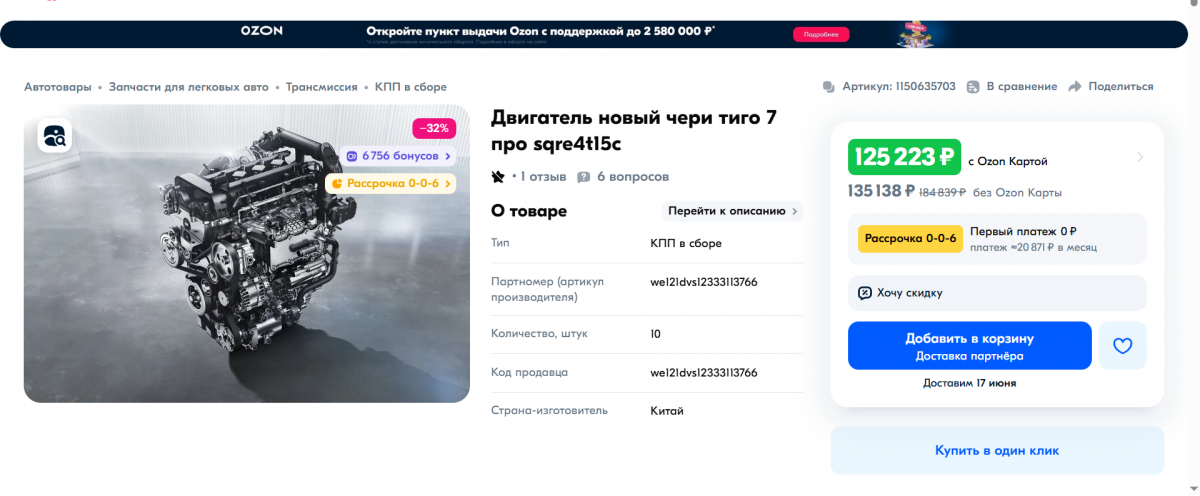Open the OZON logo in the top banner
Viewport: 1200px width, 496px height.
(262, 31)
